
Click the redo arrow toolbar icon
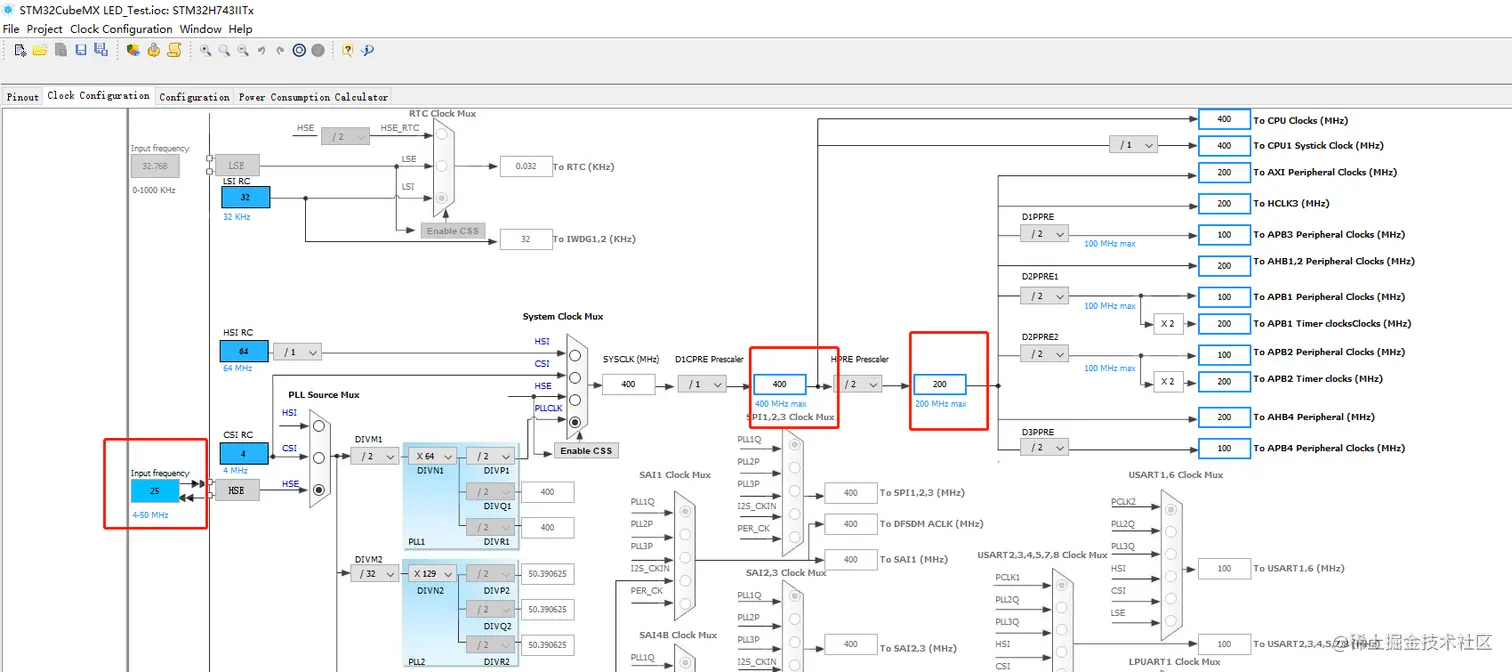(x=280, y=50)
